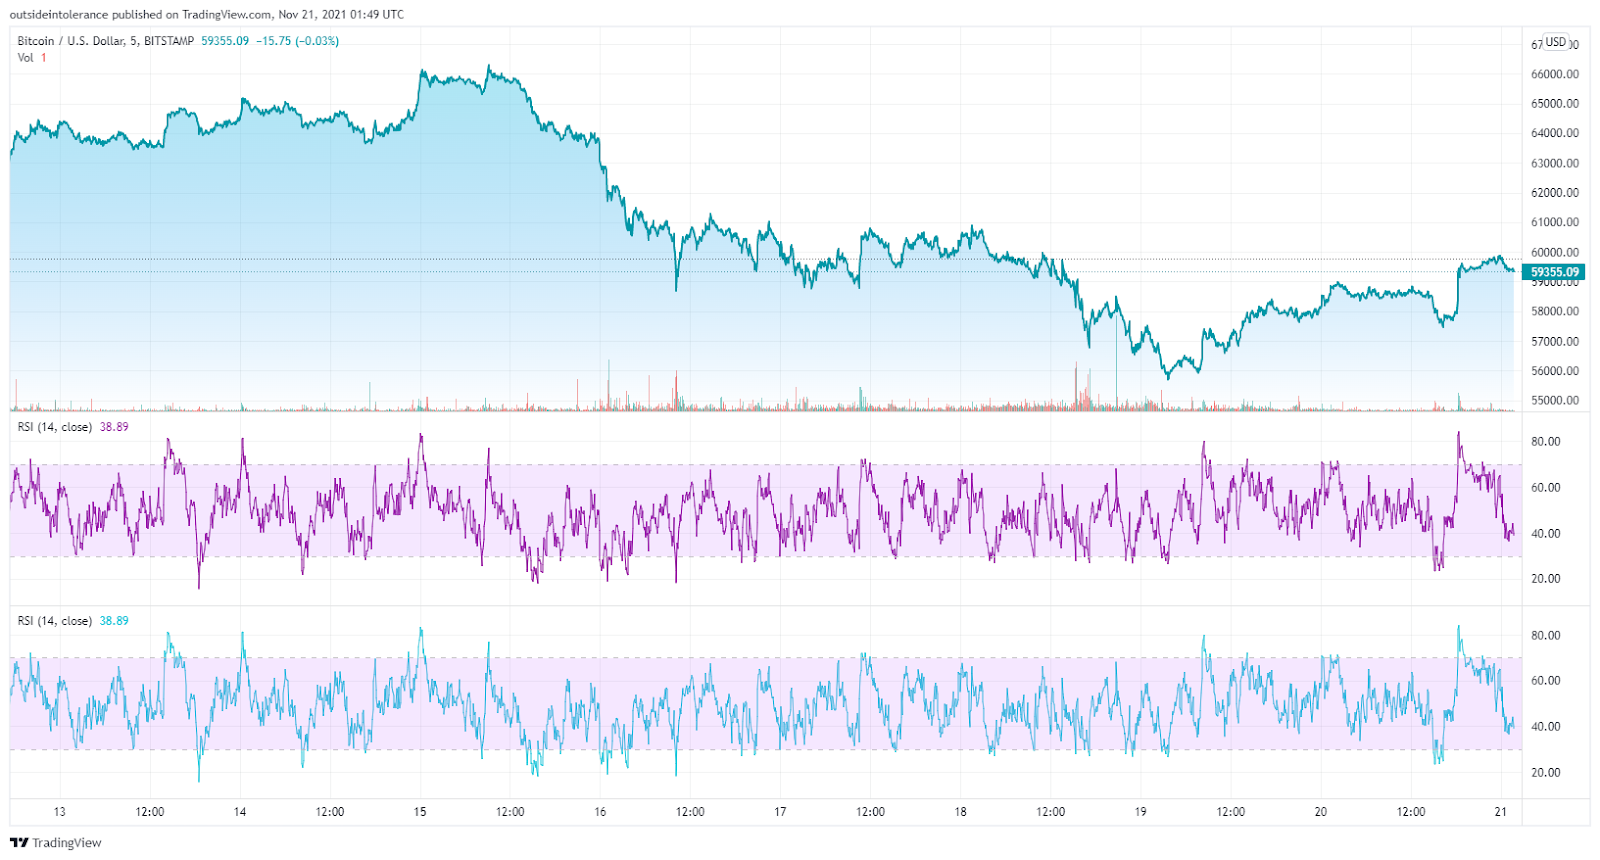Click 20.00 on the blue RSI pane axis
This screenshot has height=860, width=1600.
1545,773
